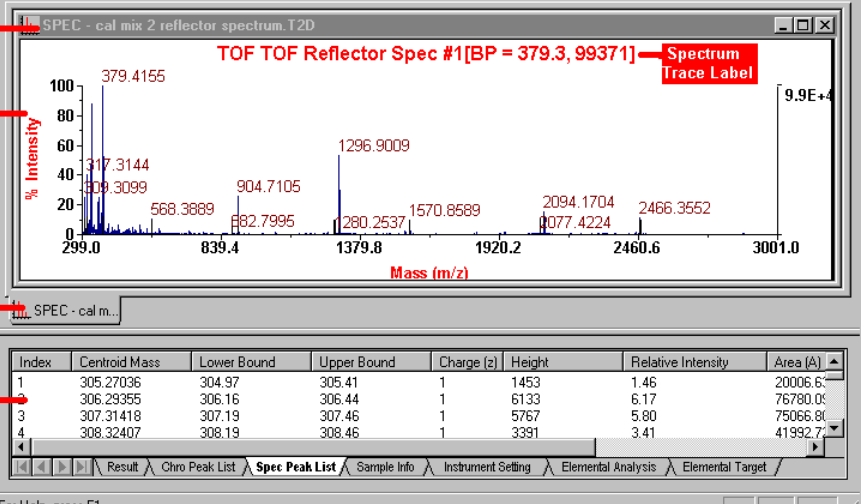
Task: Select the Spec Peak List tab
Action: tap(296, 467)
